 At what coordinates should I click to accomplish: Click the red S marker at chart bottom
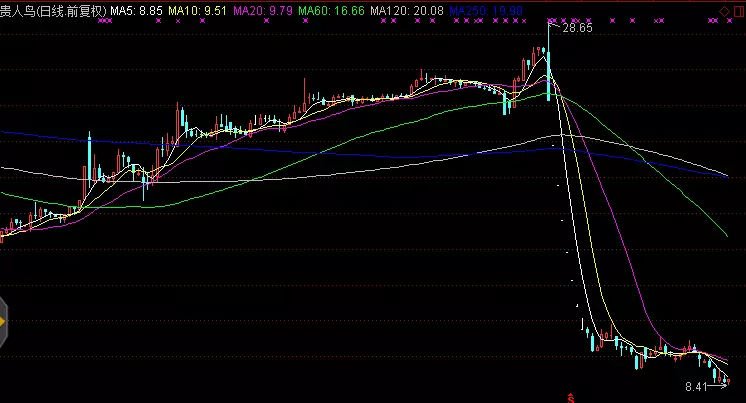tap(571, 396)
